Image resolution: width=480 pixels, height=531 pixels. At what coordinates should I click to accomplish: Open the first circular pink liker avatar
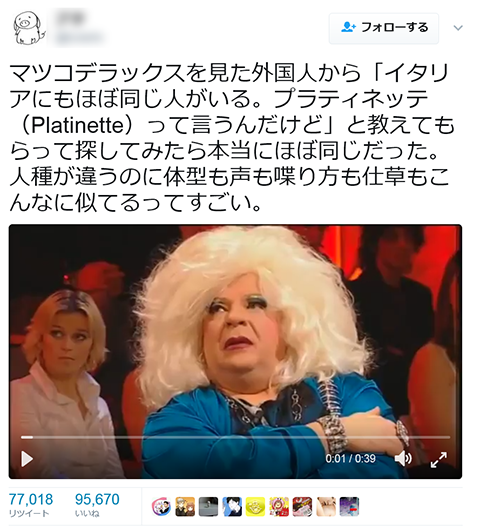[x=161, y=507]
